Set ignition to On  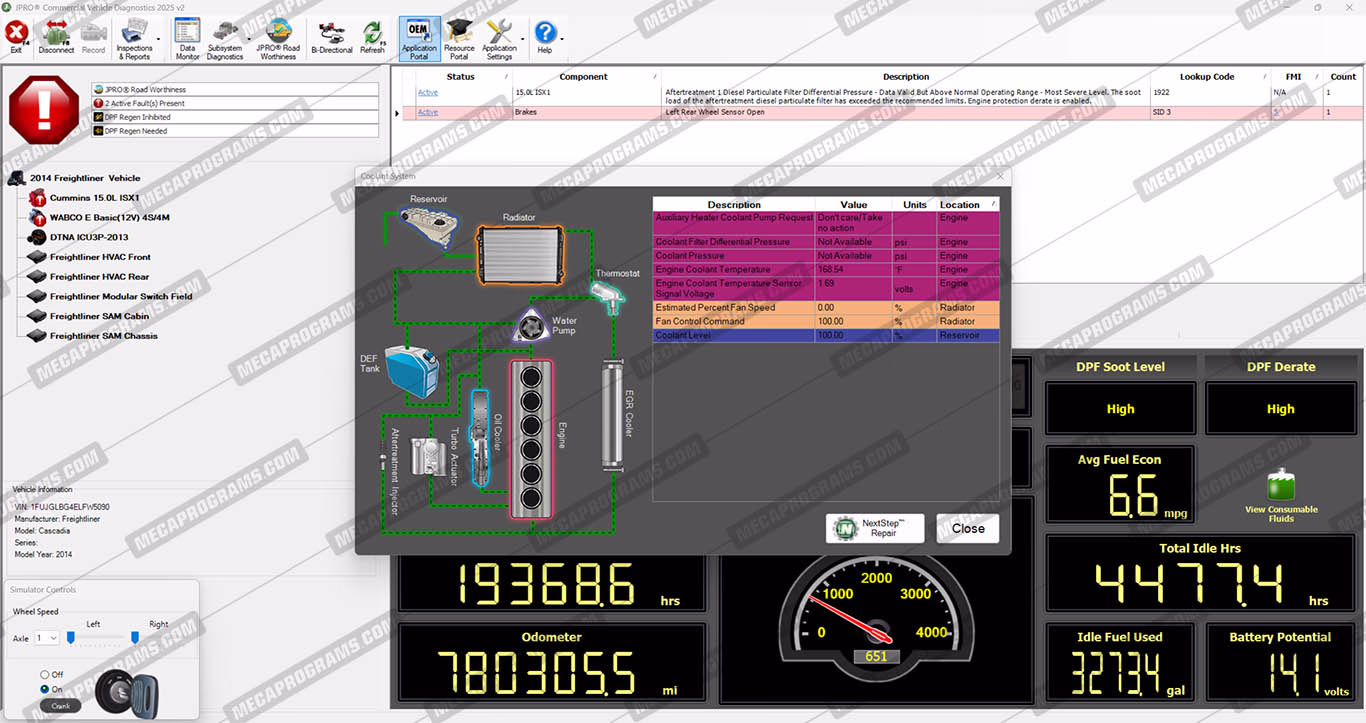[x=45, y=689]
